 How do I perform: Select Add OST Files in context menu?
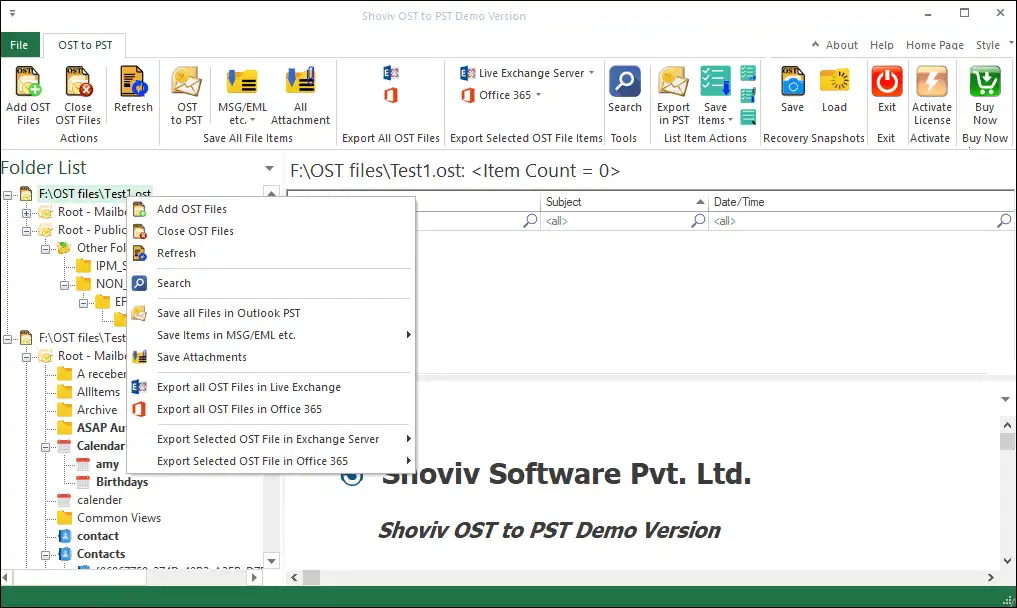tap(271, 209)
